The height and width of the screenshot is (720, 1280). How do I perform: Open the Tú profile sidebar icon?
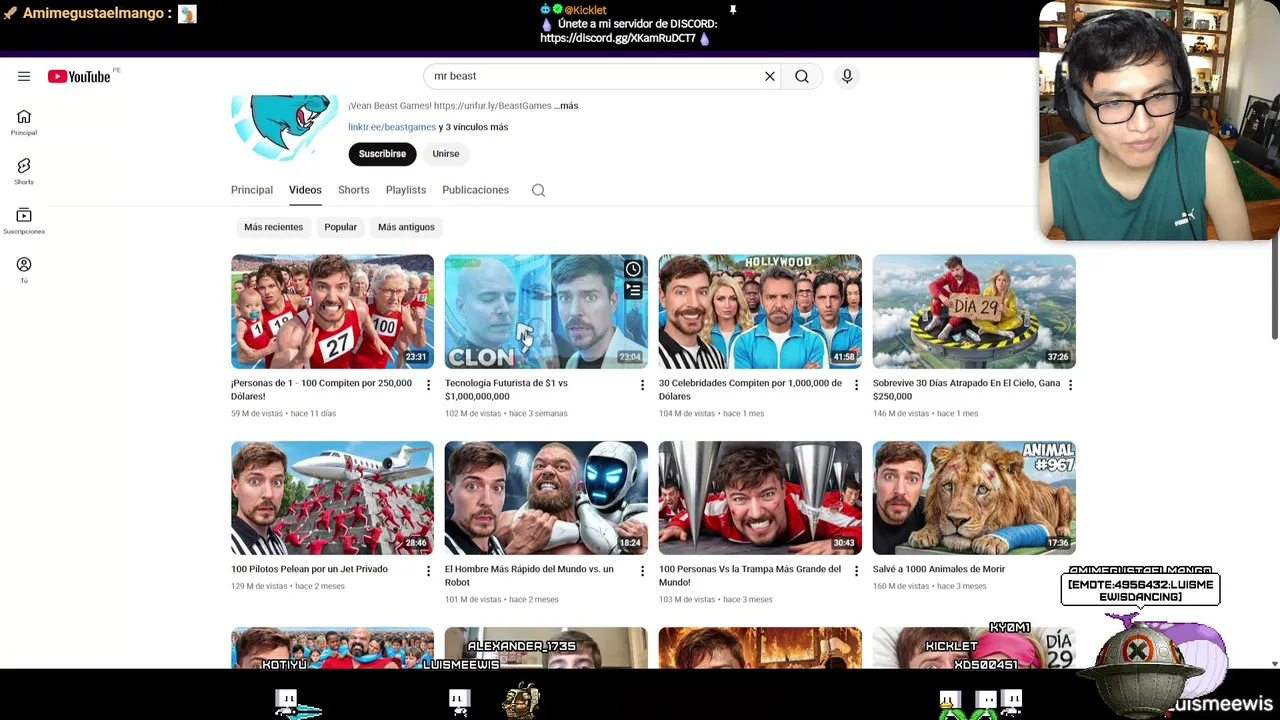click(24, 270)
